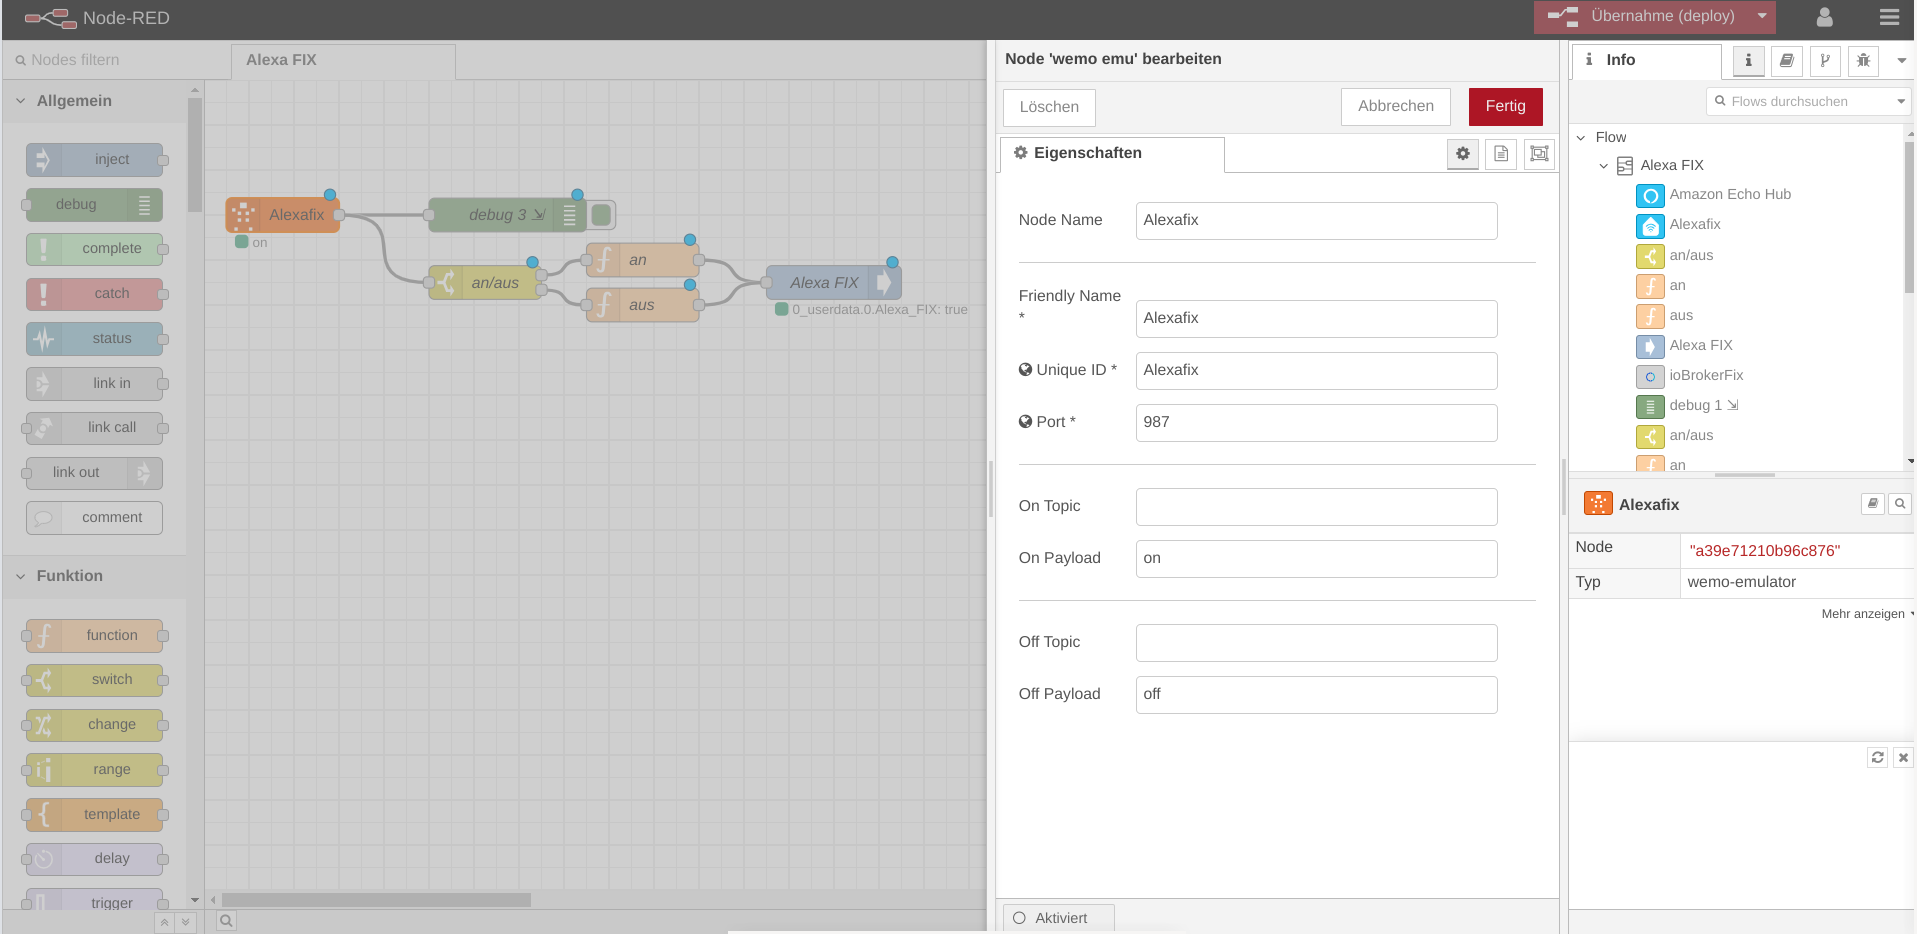Select the switch palette node
Viewport: 1917px width, 934px height.
(x=95, y=679)
